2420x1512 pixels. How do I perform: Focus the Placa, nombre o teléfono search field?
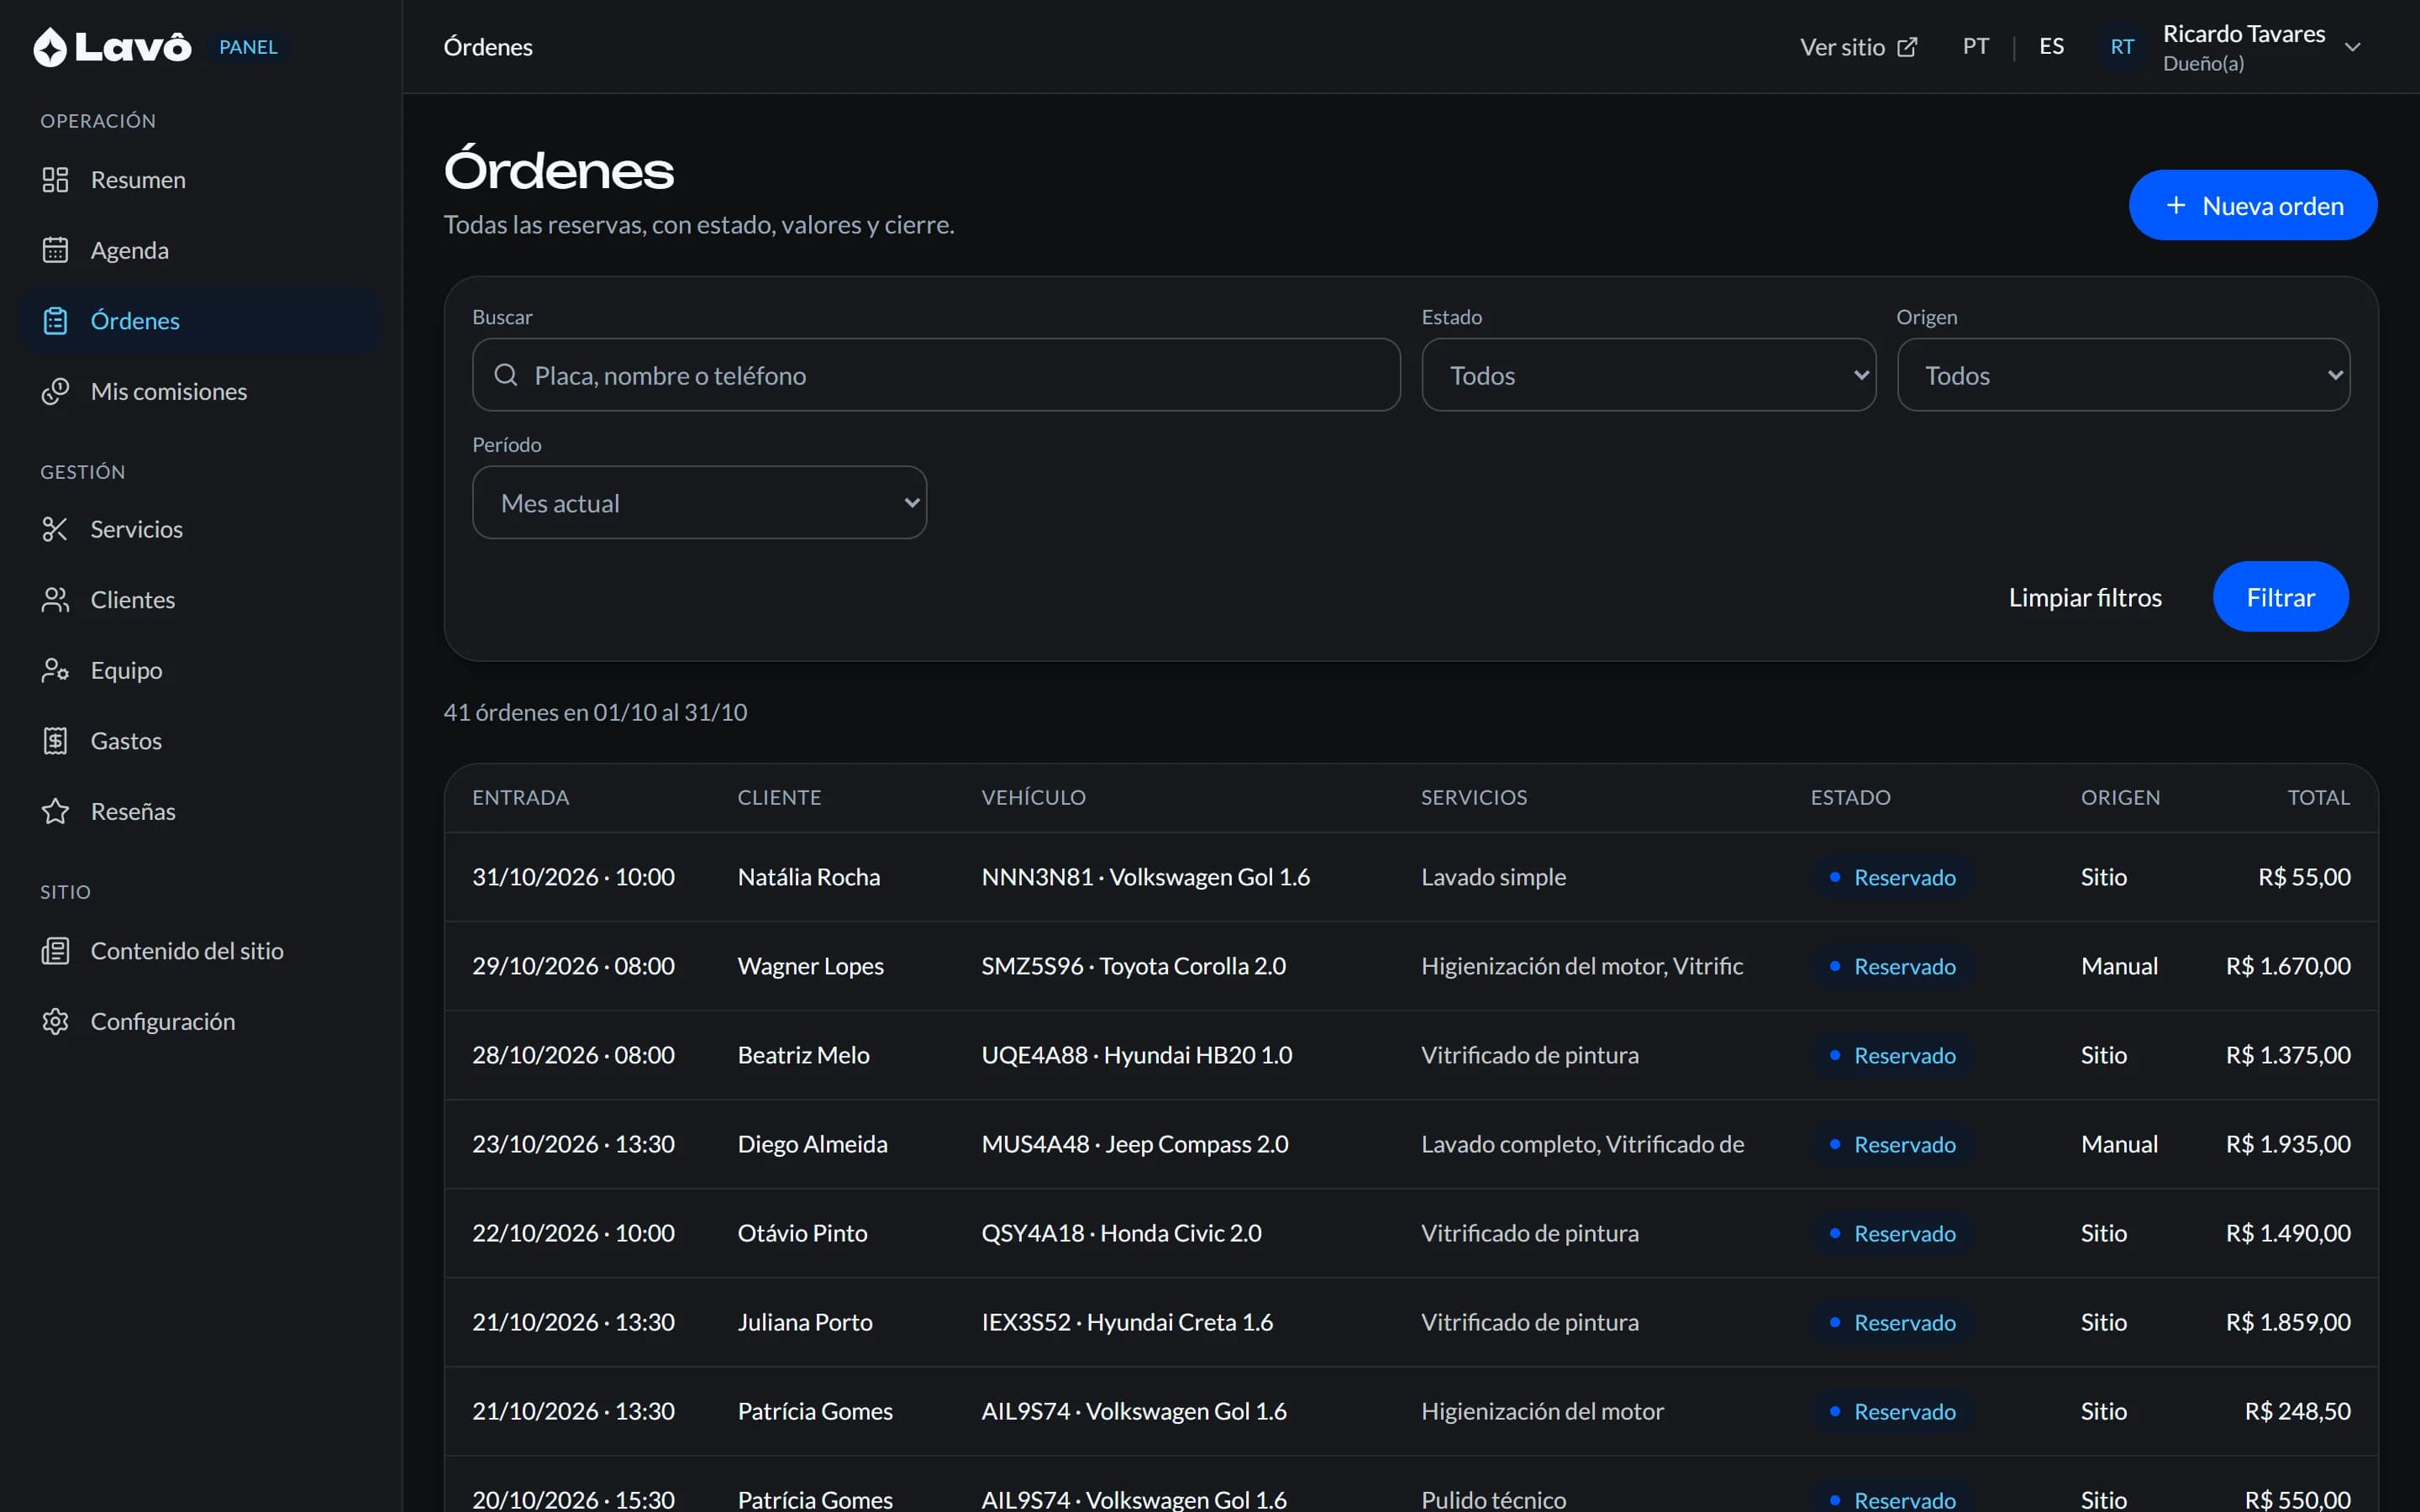tap(936, 375)
